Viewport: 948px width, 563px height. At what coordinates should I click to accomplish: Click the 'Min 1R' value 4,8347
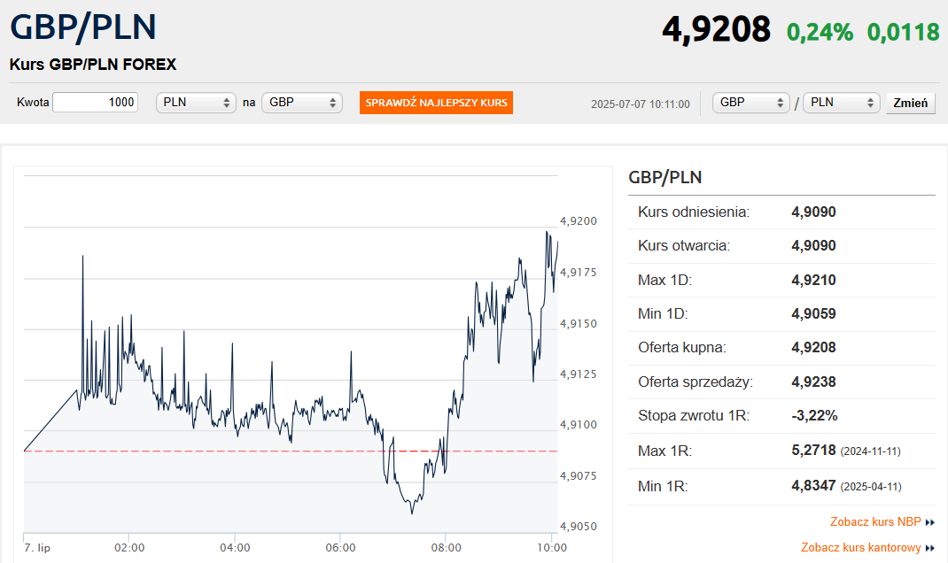pos(814,486)
